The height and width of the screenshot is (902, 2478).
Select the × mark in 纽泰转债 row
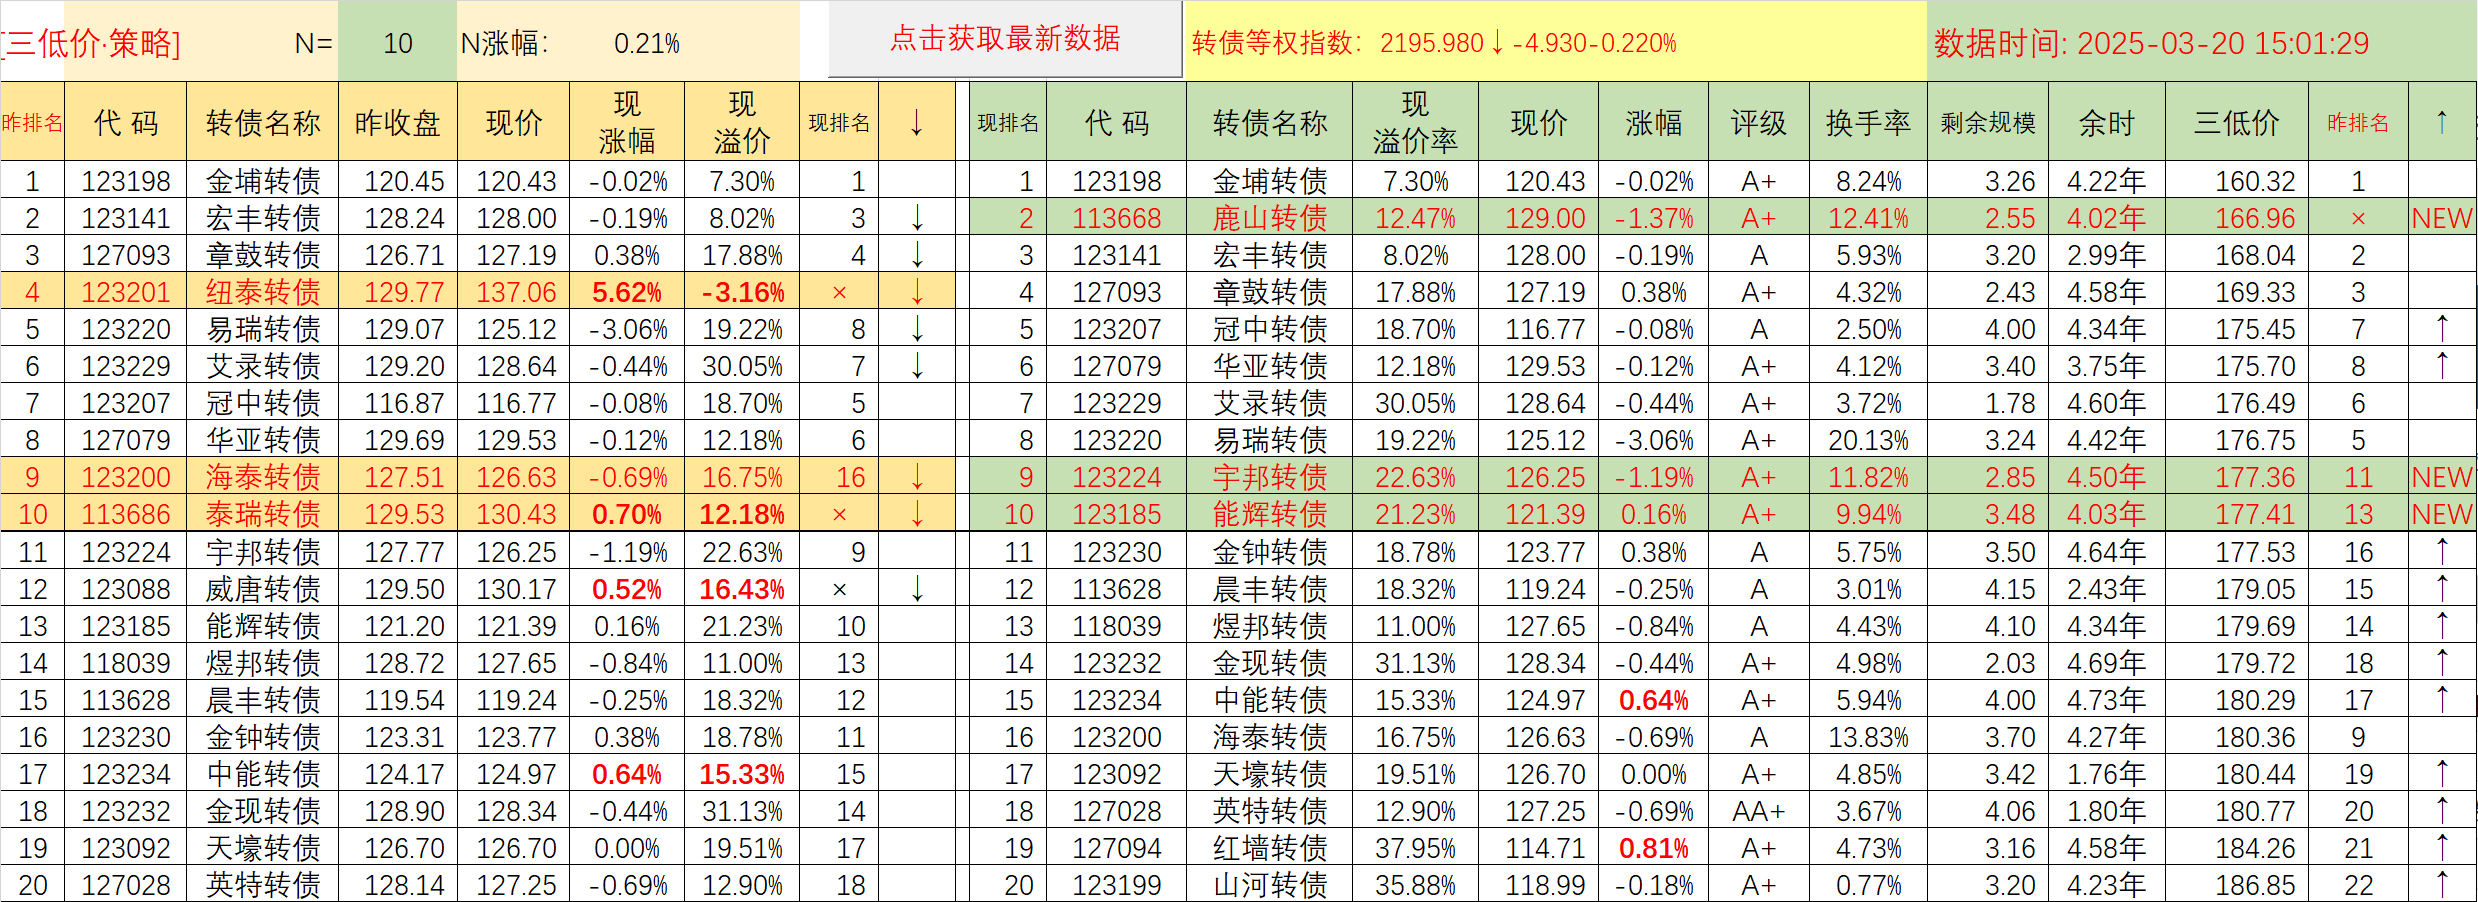(x=839, y=292)
